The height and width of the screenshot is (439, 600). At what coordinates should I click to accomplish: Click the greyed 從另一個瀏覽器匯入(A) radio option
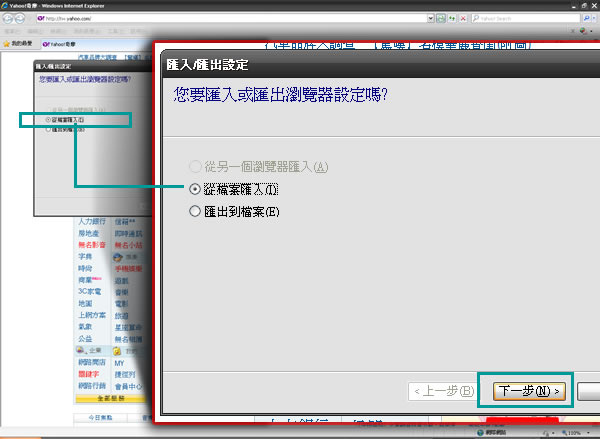[195, 167]
